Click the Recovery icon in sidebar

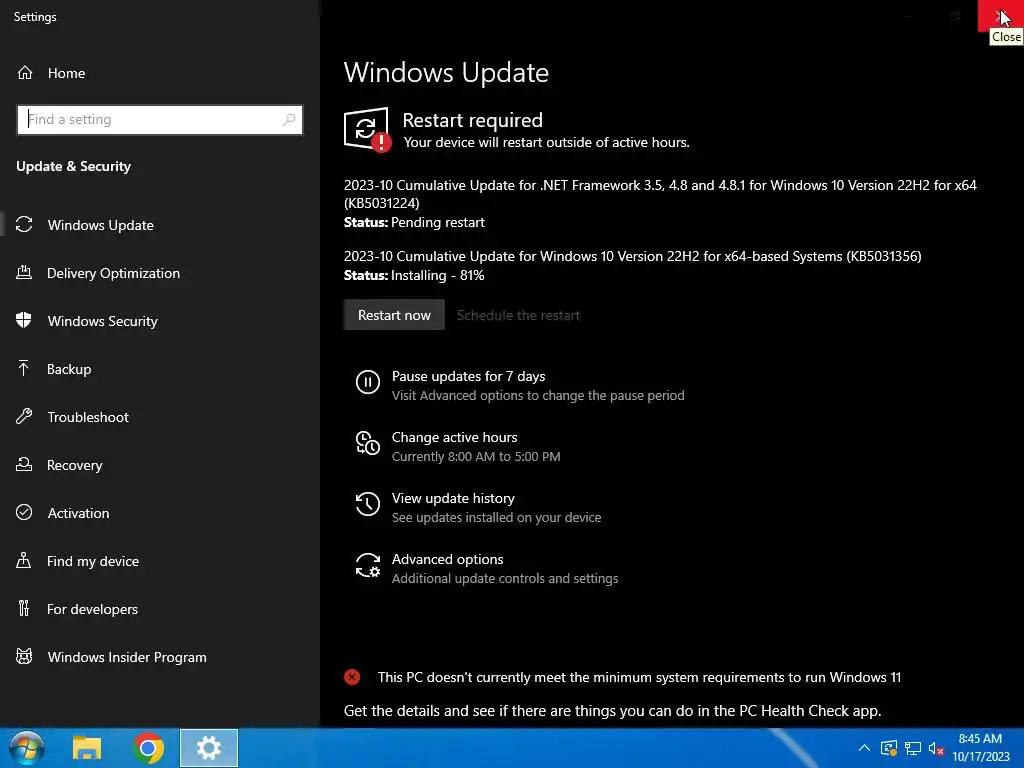point(24,465)
